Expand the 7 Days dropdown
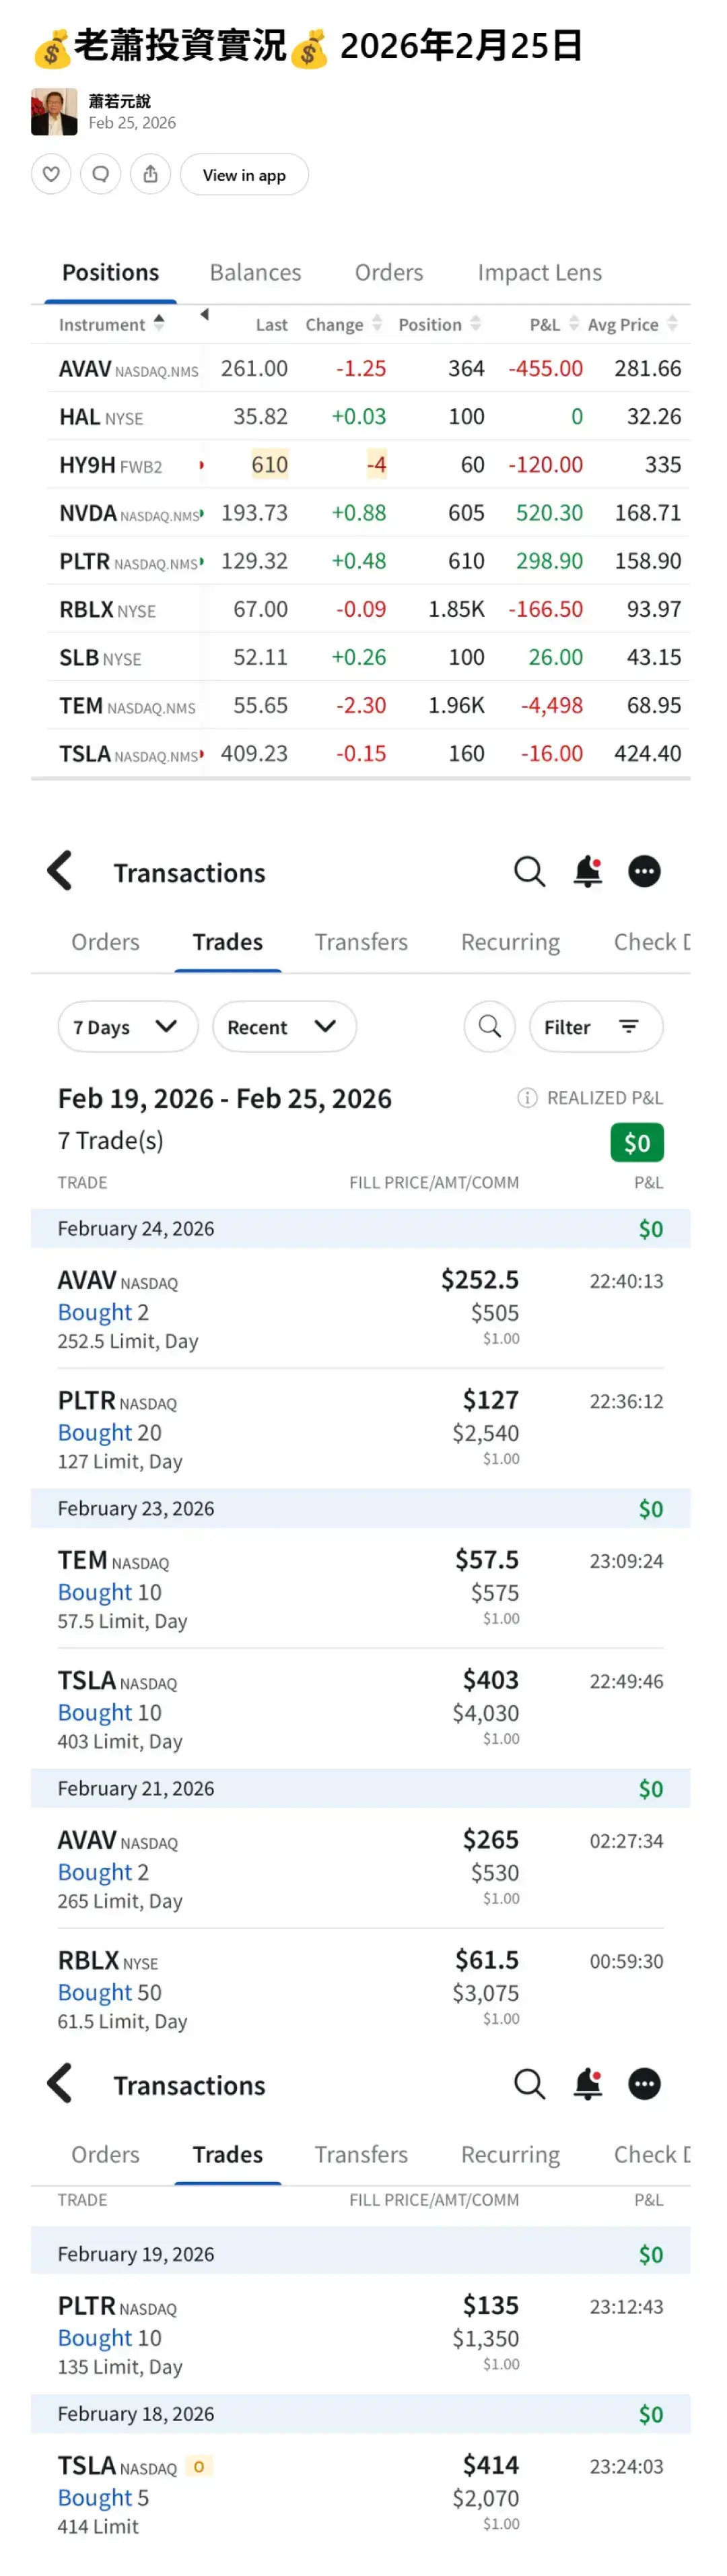The image size is (727, 2576). 127,1027
